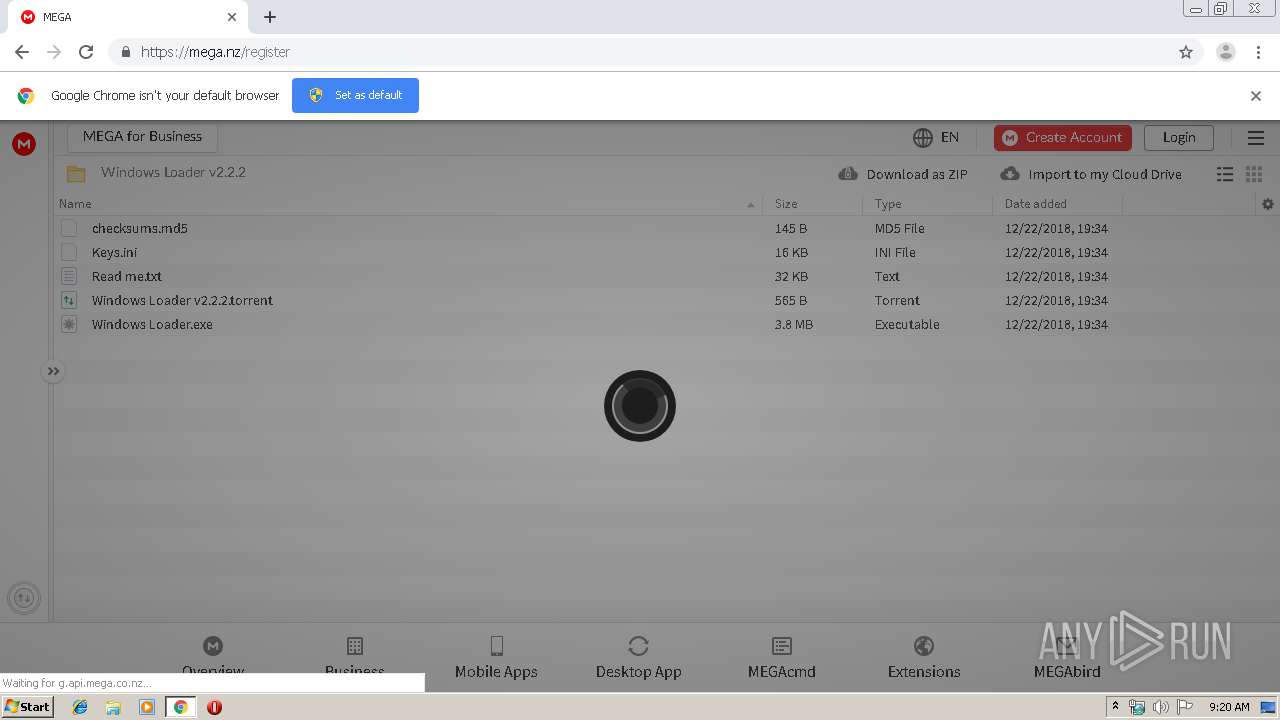Open the Chrome profile avatar
The image size is (1280, 720).
1226,52
